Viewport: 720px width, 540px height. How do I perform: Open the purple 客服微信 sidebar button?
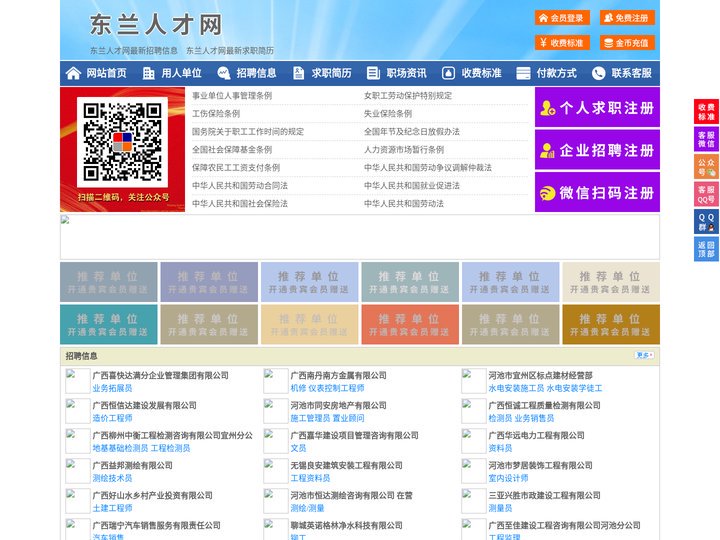(706, 139)
